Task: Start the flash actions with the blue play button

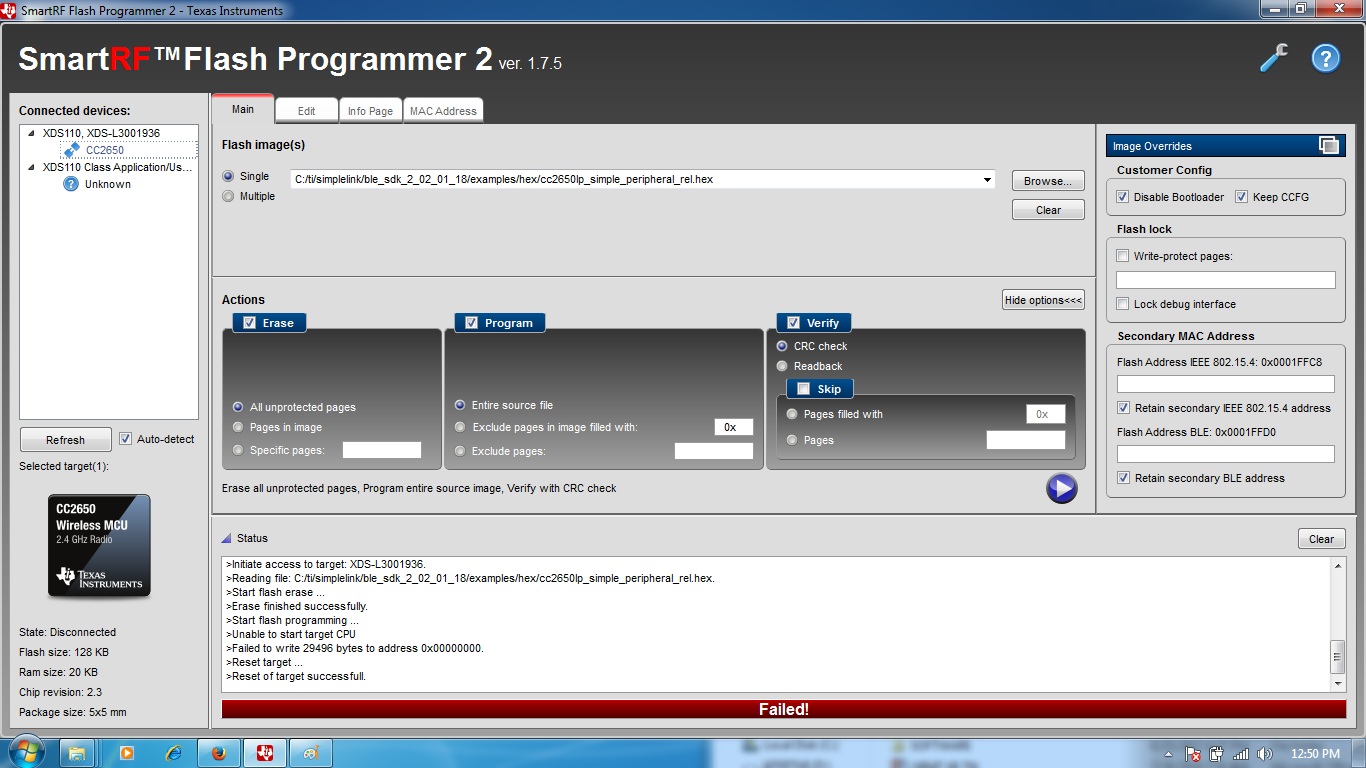Action: point(1061,488)
